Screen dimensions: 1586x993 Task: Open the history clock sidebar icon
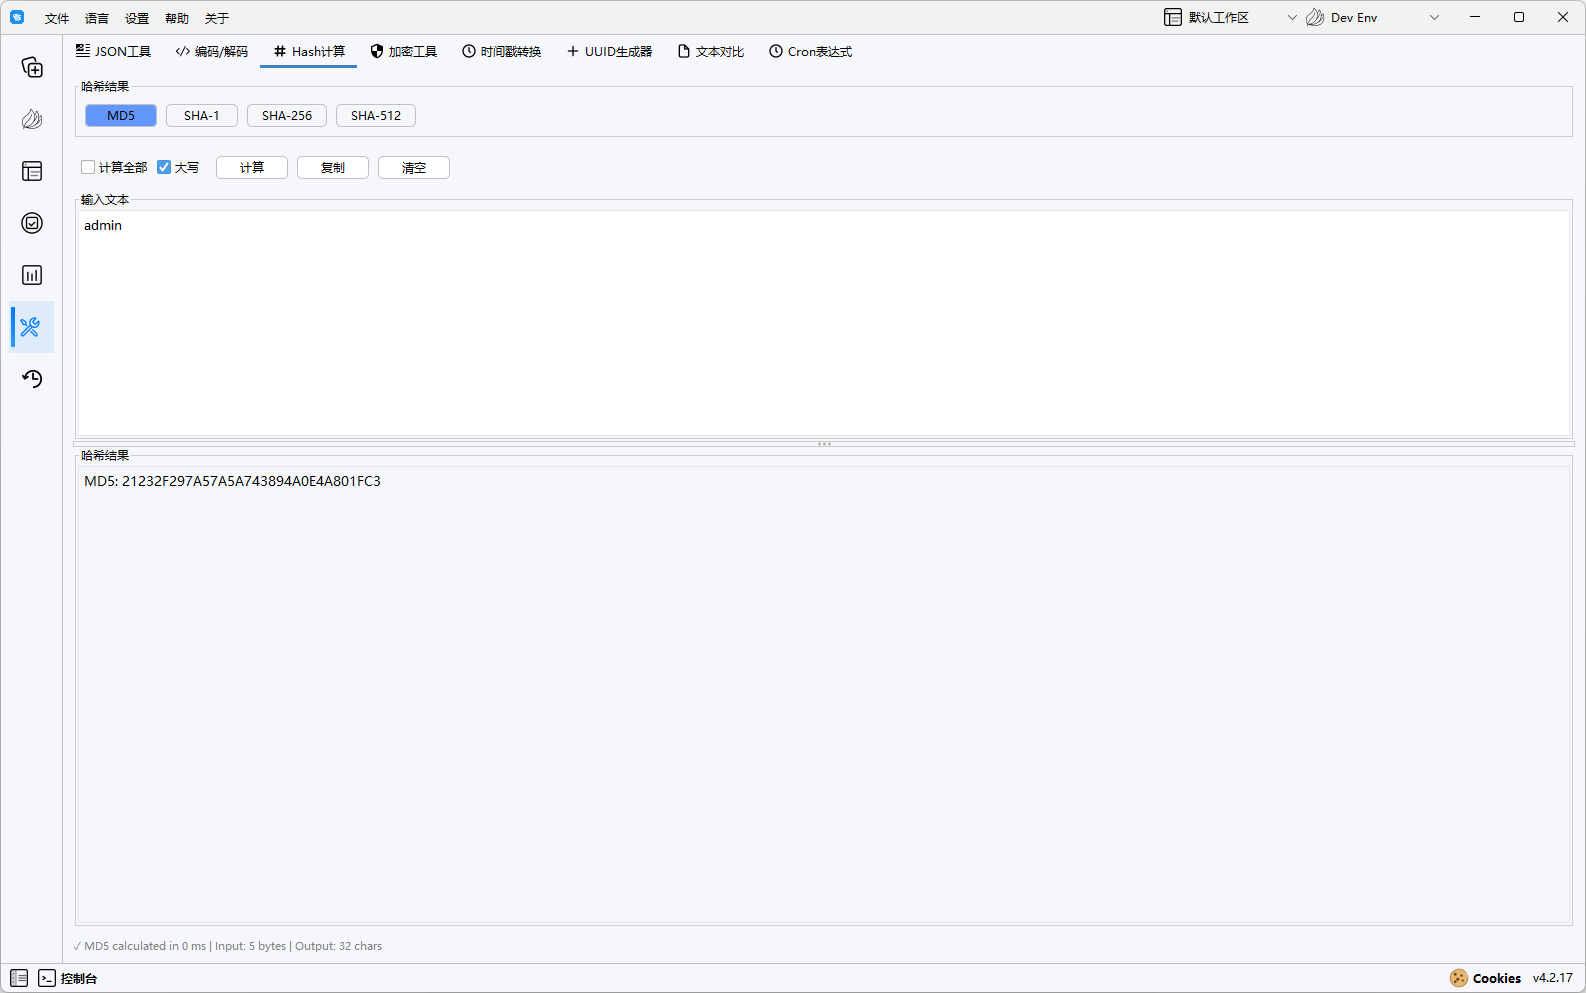pos(32,379)
